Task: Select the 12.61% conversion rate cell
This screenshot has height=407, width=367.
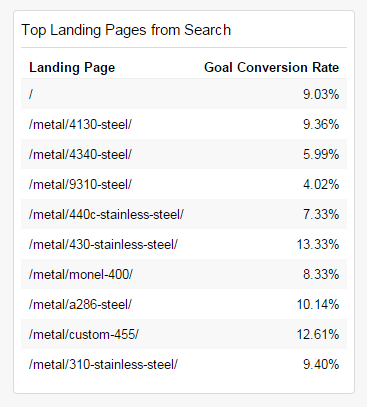Action: [318, 334]
